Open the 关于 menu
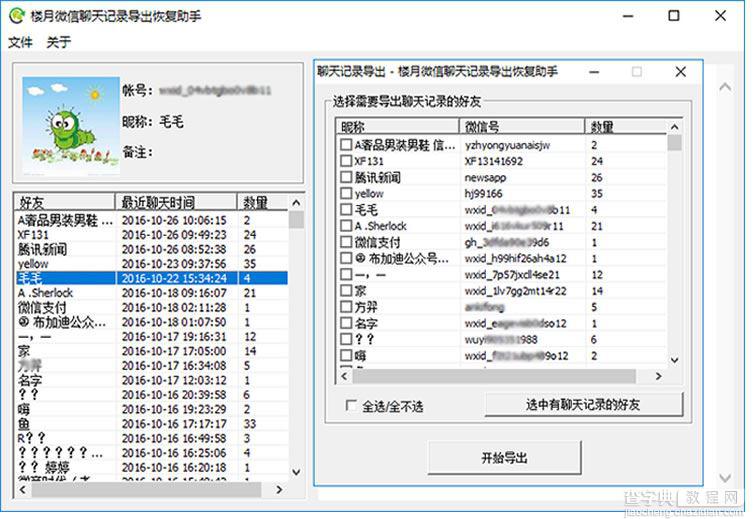 59,42
